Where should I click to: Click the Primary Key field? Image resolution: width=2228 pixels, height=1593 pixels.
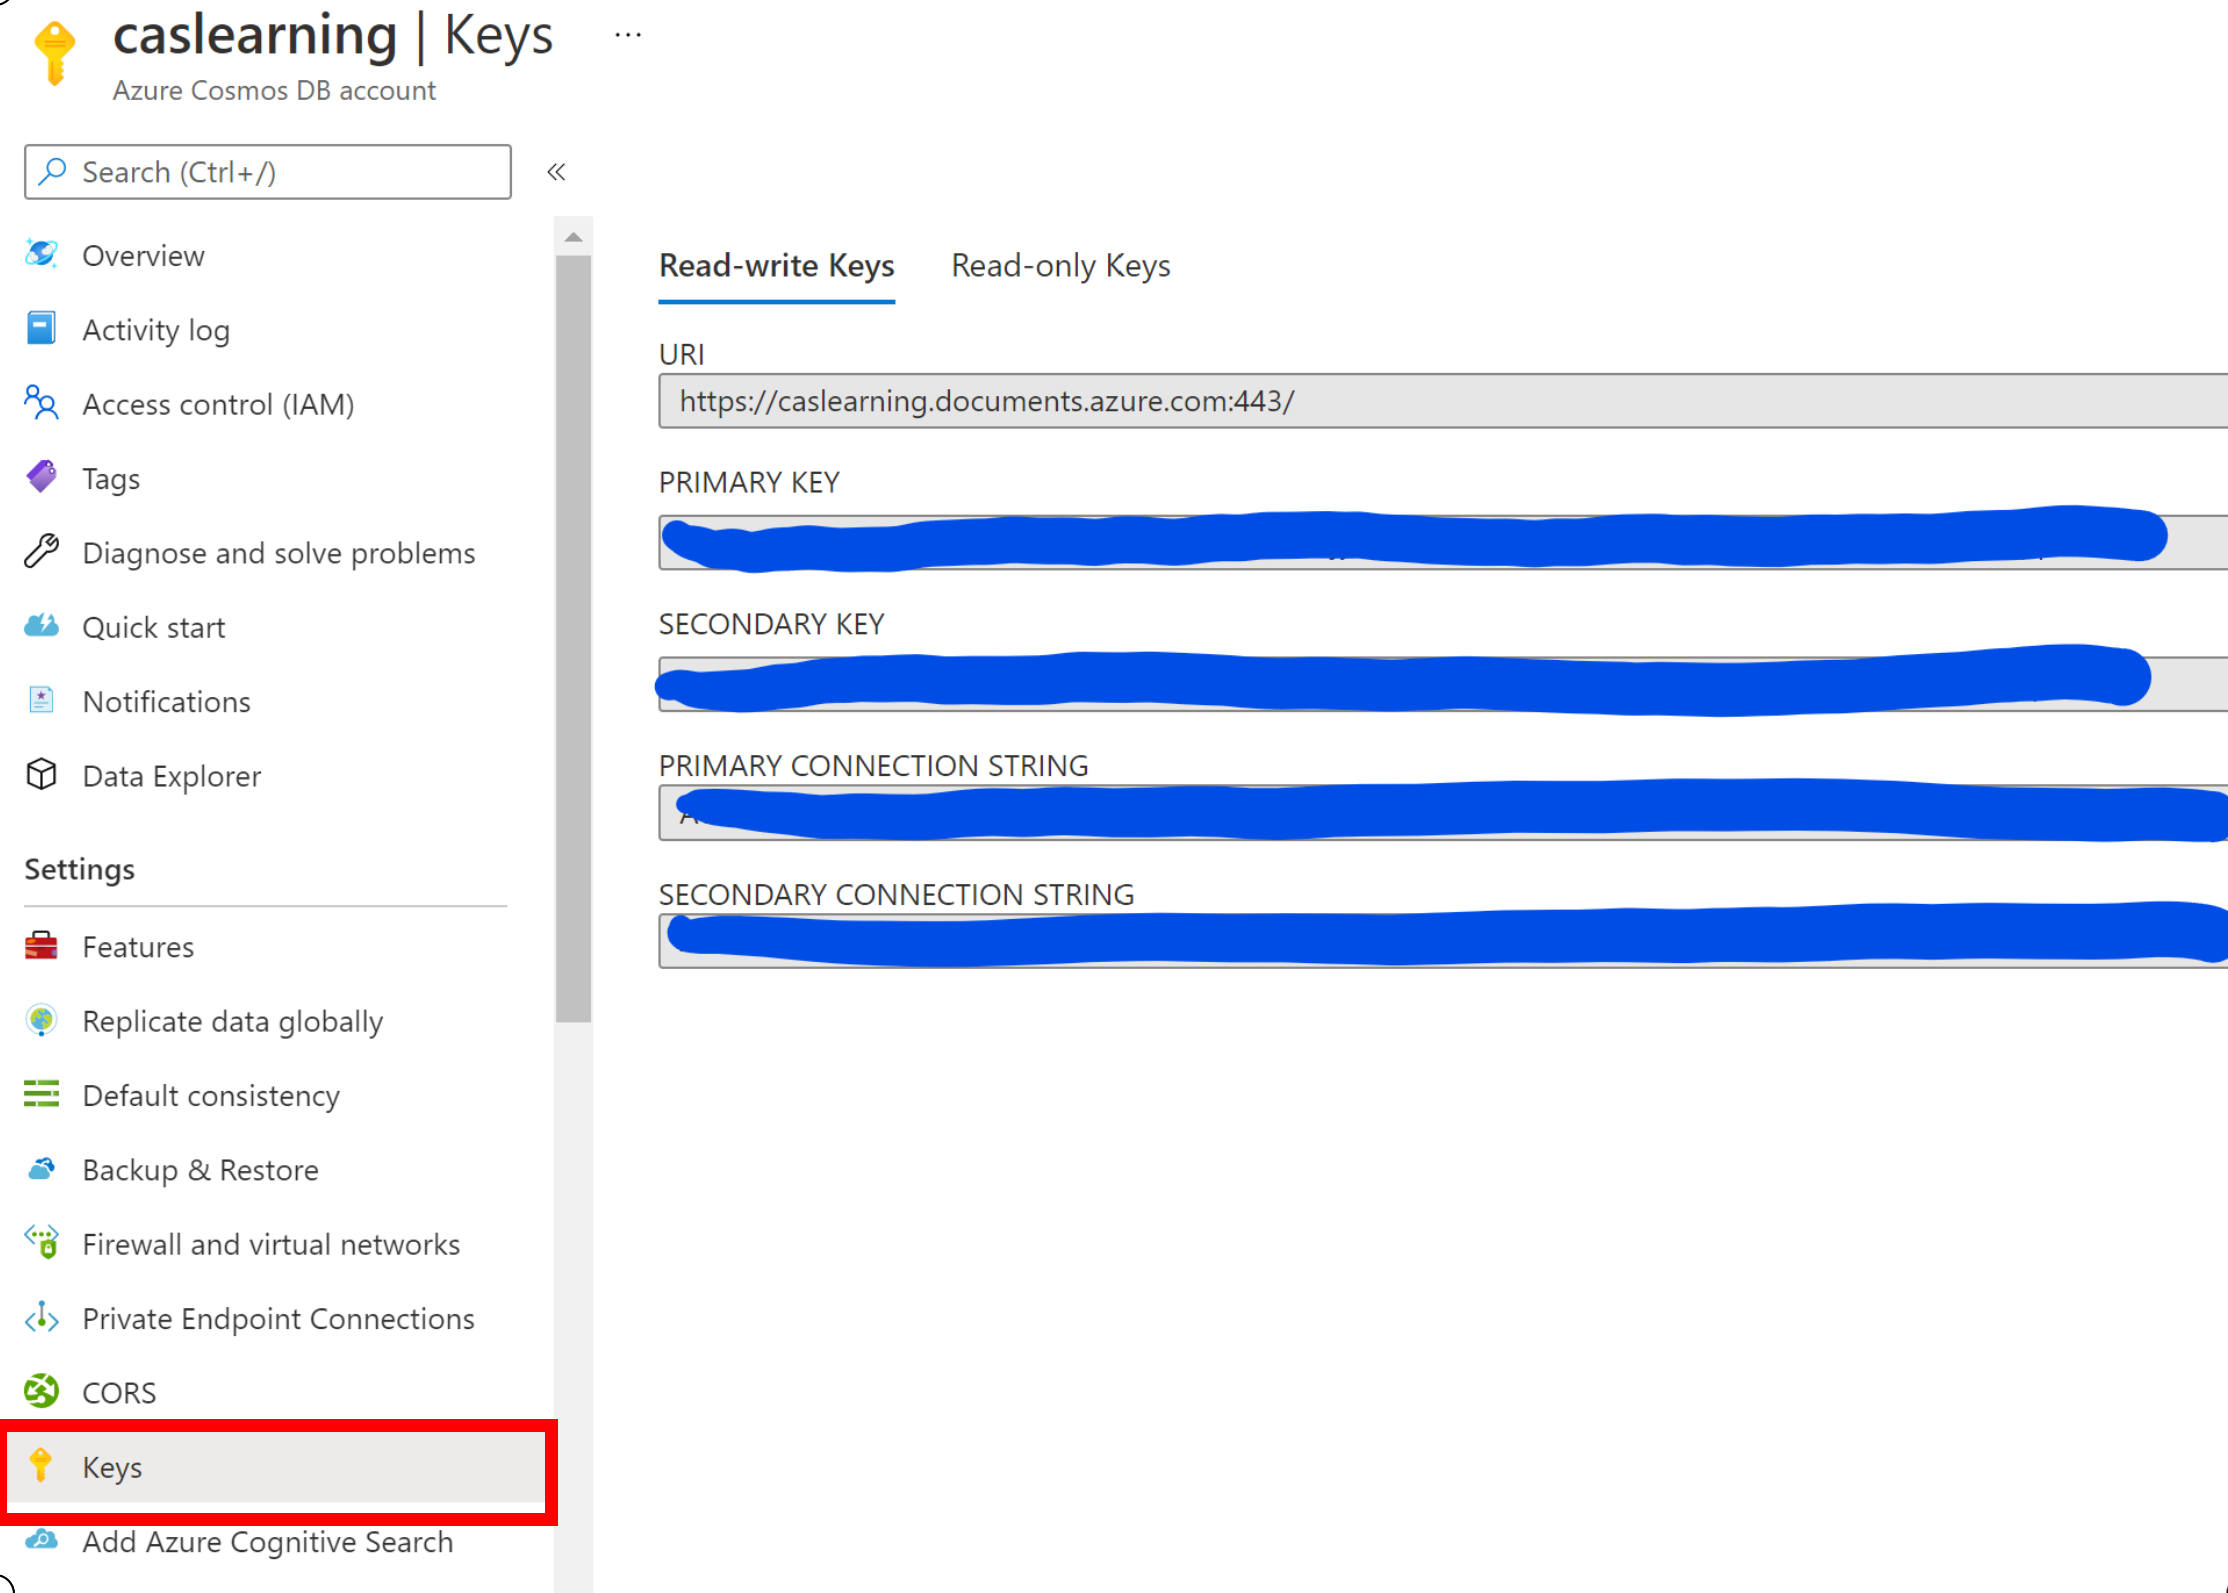1442,542
